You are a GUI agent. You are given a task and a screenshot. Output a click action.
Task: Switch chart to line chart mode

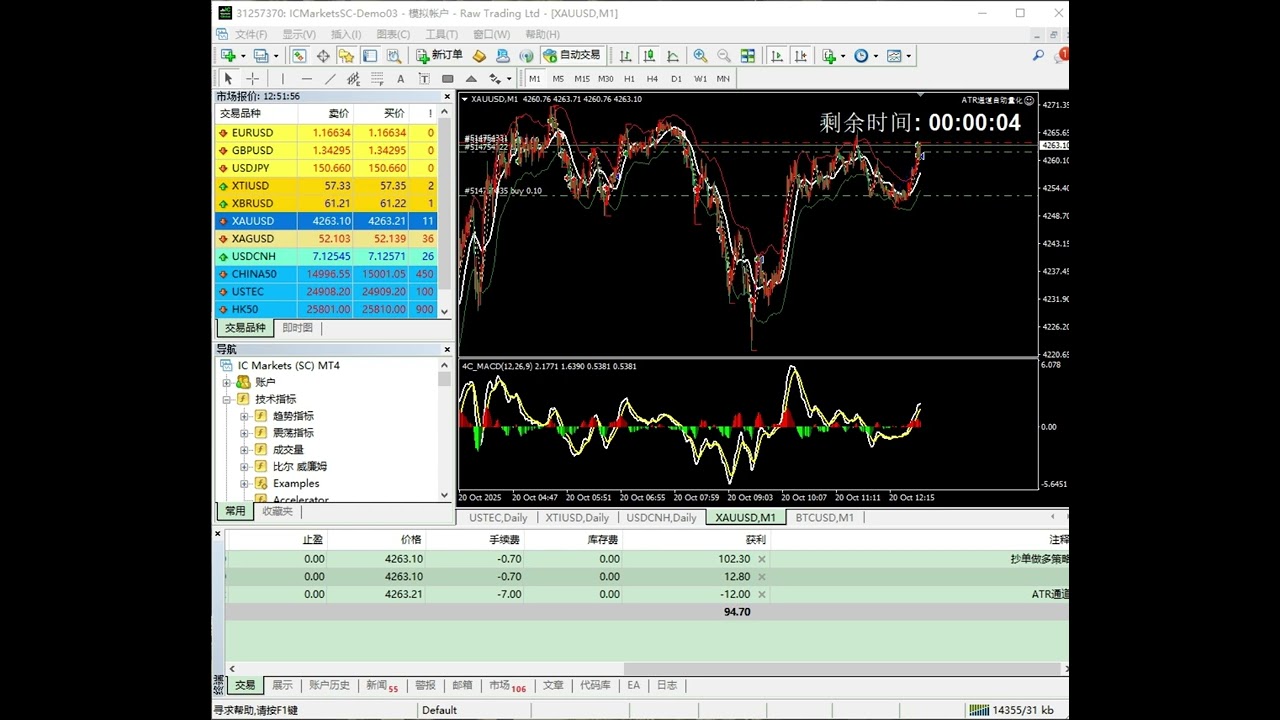673,56
